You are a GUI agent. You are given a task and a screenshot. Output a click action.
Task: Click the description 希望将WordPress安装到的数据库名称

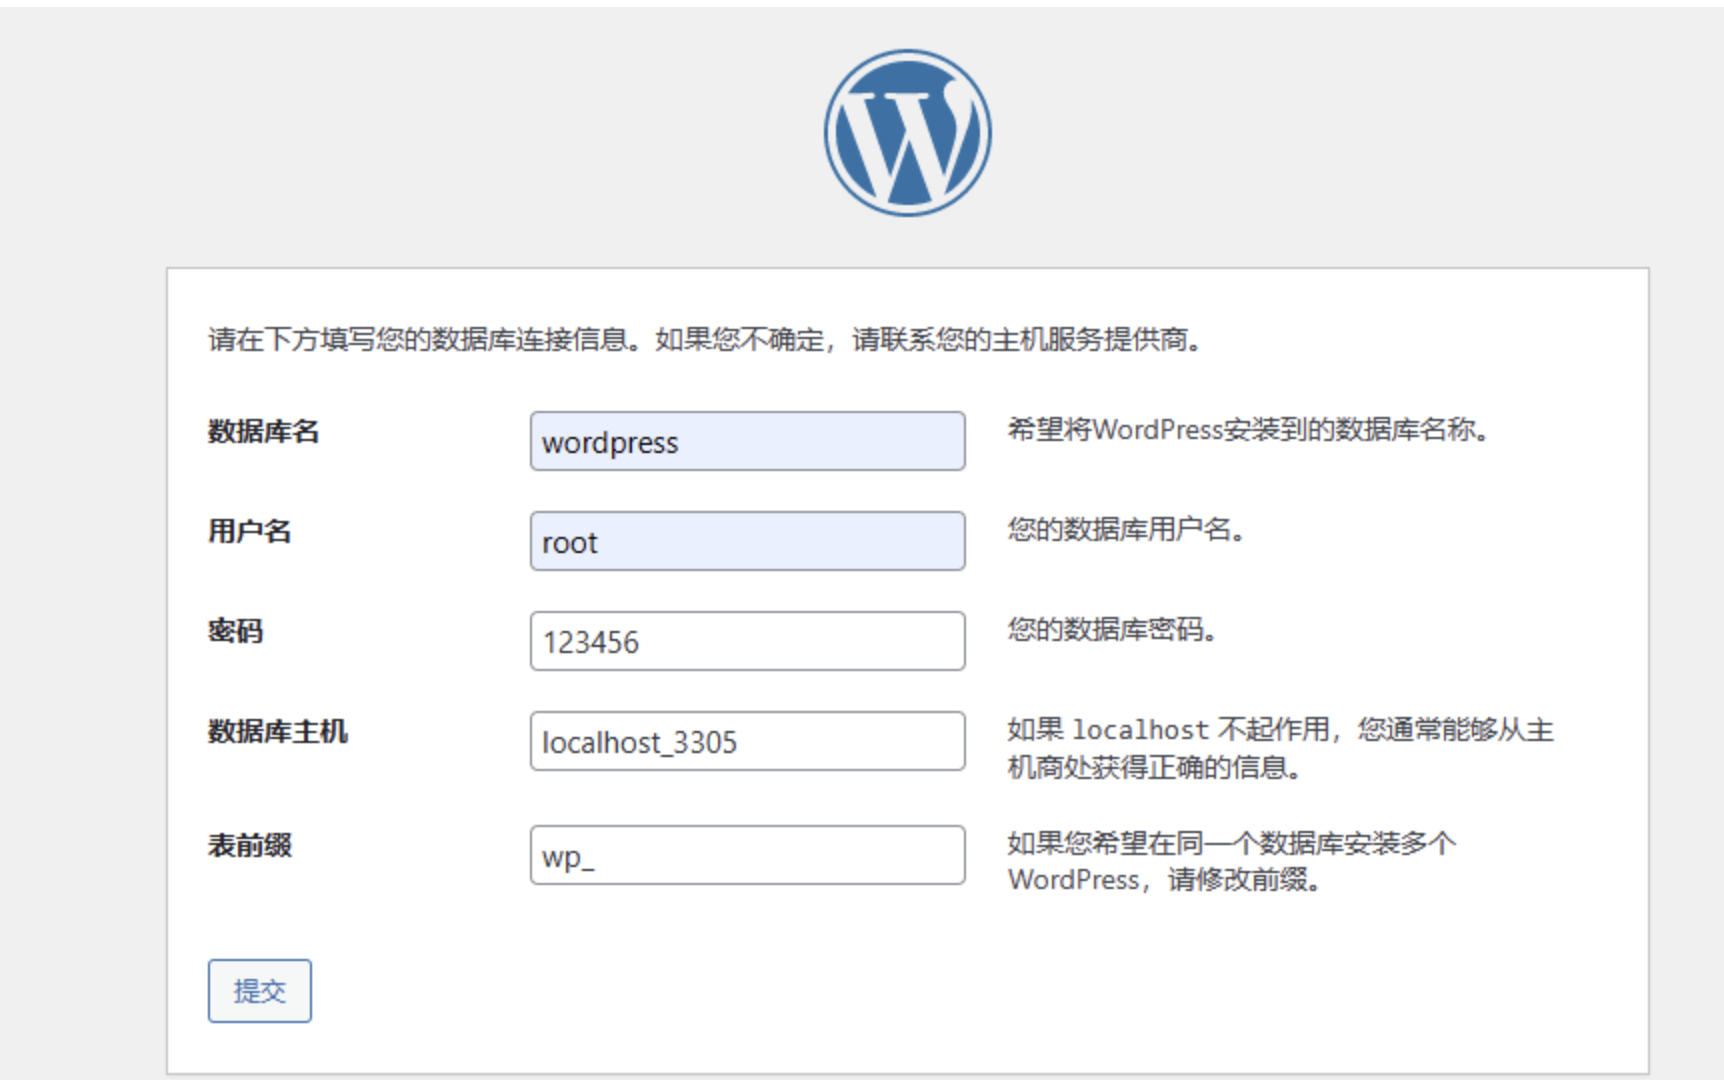tap(1249, 429)
